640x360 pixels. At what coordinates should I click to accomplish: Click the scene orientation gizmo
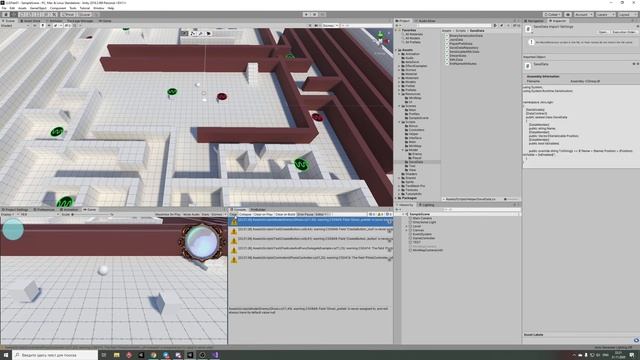click(x=381, y=39)
